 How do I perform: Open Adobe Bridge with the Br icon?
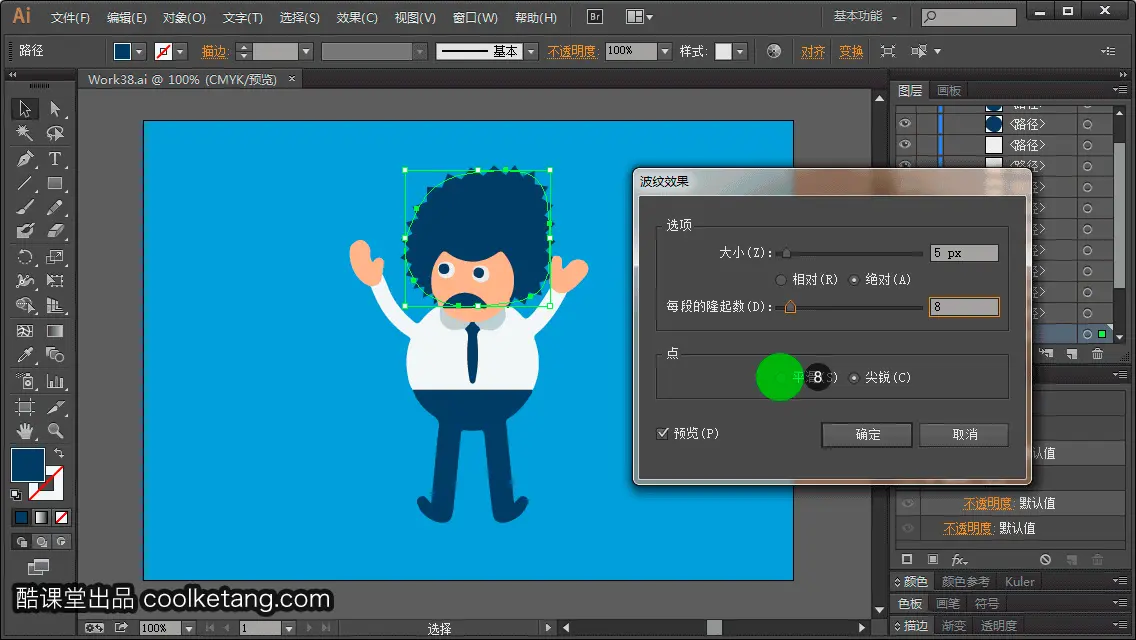tap(595, 17)
